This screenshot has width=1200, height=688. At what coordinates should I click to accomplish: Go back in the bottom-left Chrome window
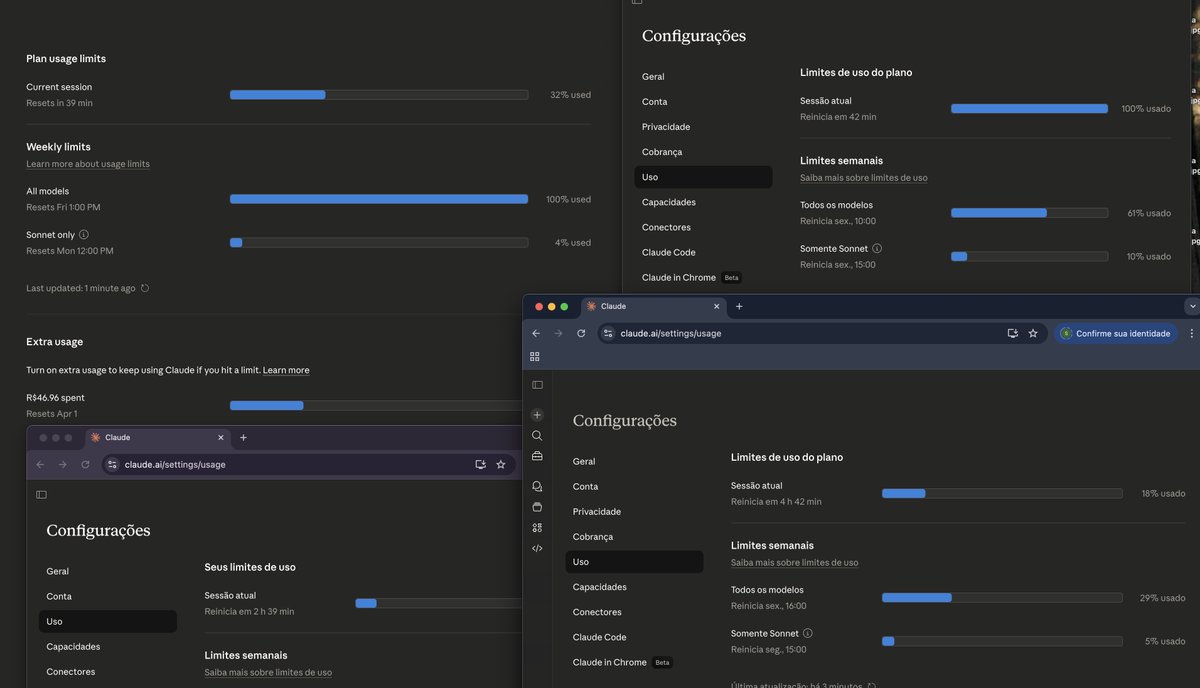[x=40, y=464]
